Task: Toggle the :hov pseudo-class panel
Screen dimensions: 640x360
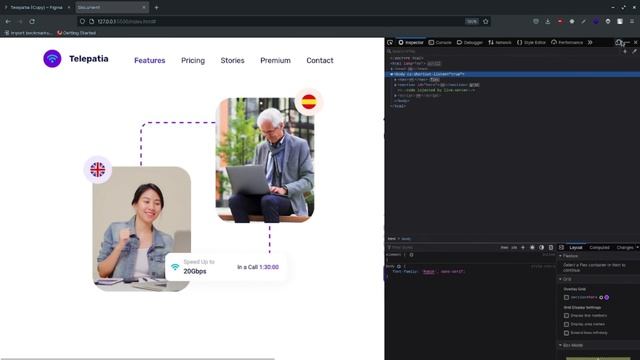Action: 504,247
